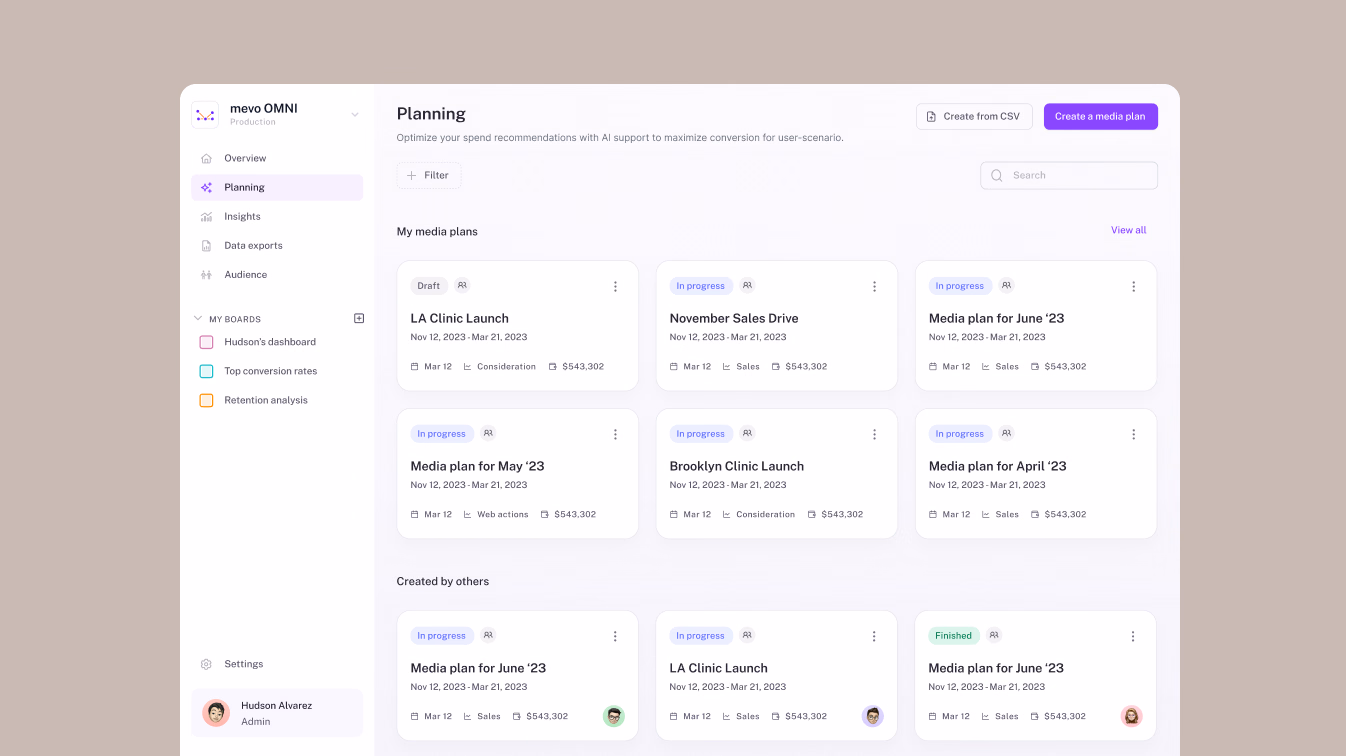Viewport: 1346px width, 756px height.
Task: Collapse the My Boards section chevron
Action: [x=198, y=319]
